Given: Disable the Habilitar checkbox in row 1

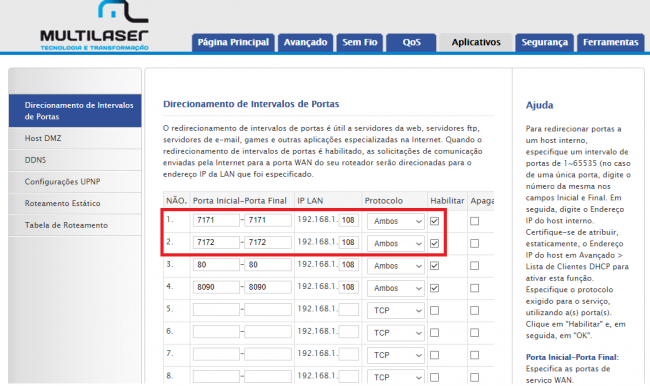Looking at the screenshot, I should (x=434, y=221).
